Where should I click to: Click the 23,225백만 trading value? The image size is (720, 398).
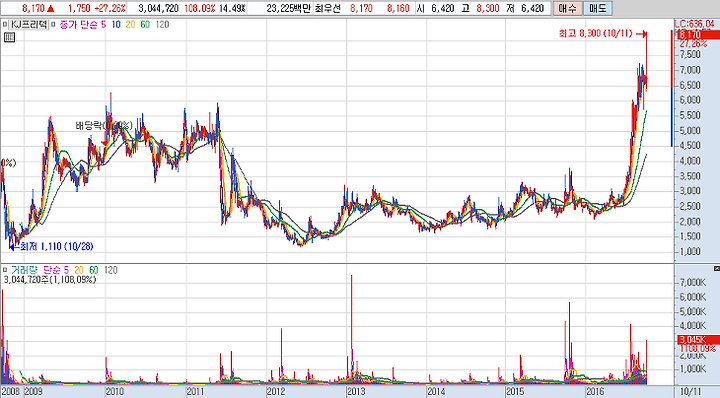[x=288, y=8]
